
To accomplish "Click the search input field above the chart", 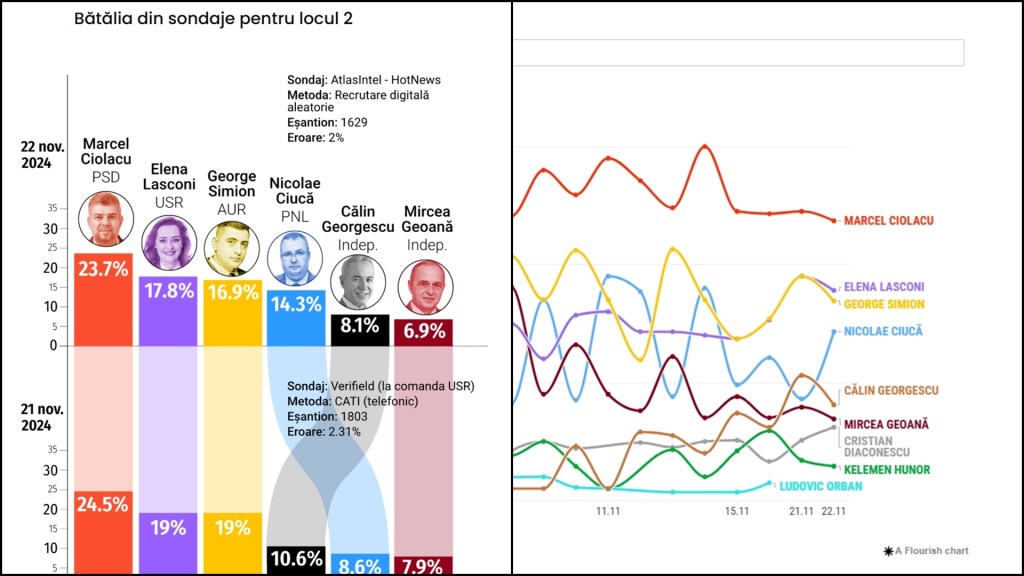I will pos(738,53).
